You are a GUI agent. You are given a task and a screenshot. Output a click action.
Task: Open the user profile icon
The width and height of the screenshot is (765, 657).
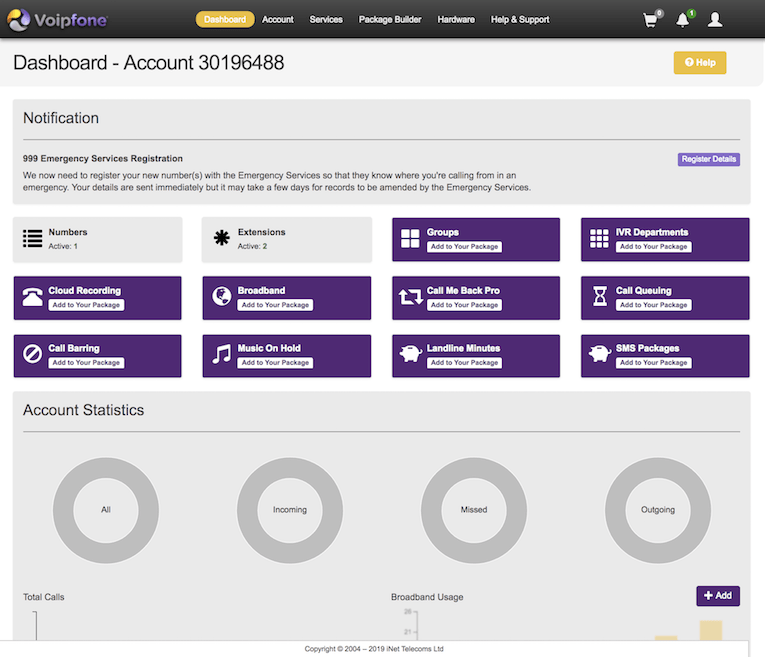pyautogui.click(x=715, y=20)
